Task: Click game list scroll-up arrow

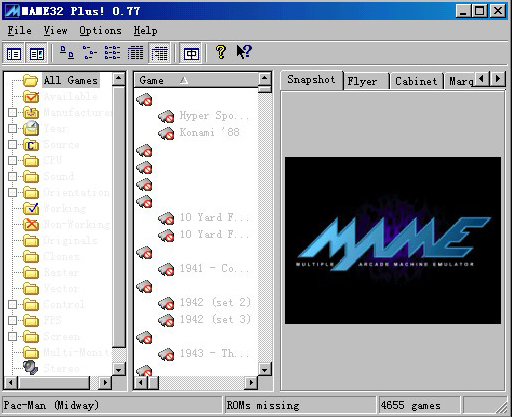Action: tap(265, 79)
